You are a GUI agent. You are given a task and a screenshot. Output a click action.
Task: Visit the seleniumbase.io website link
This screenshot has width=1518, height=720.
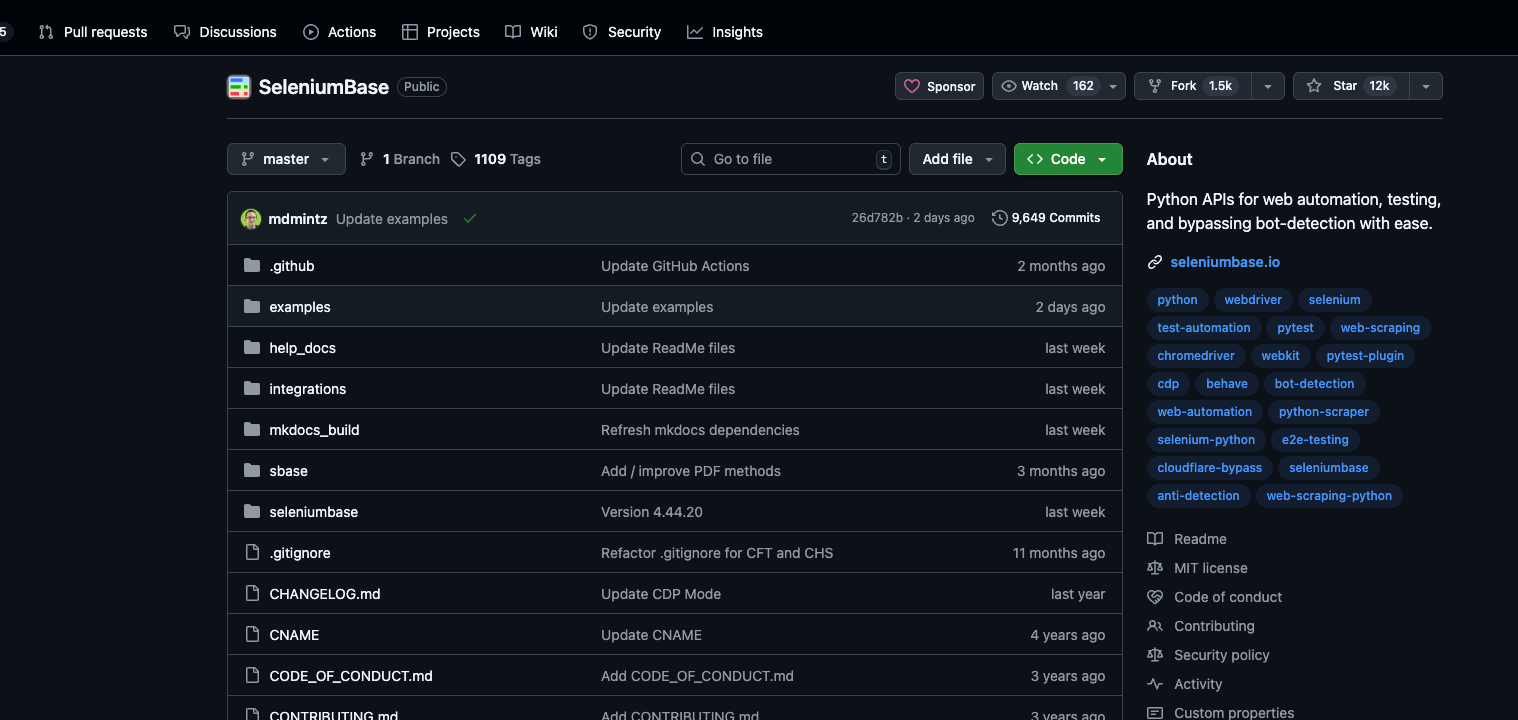point(1224,261)
